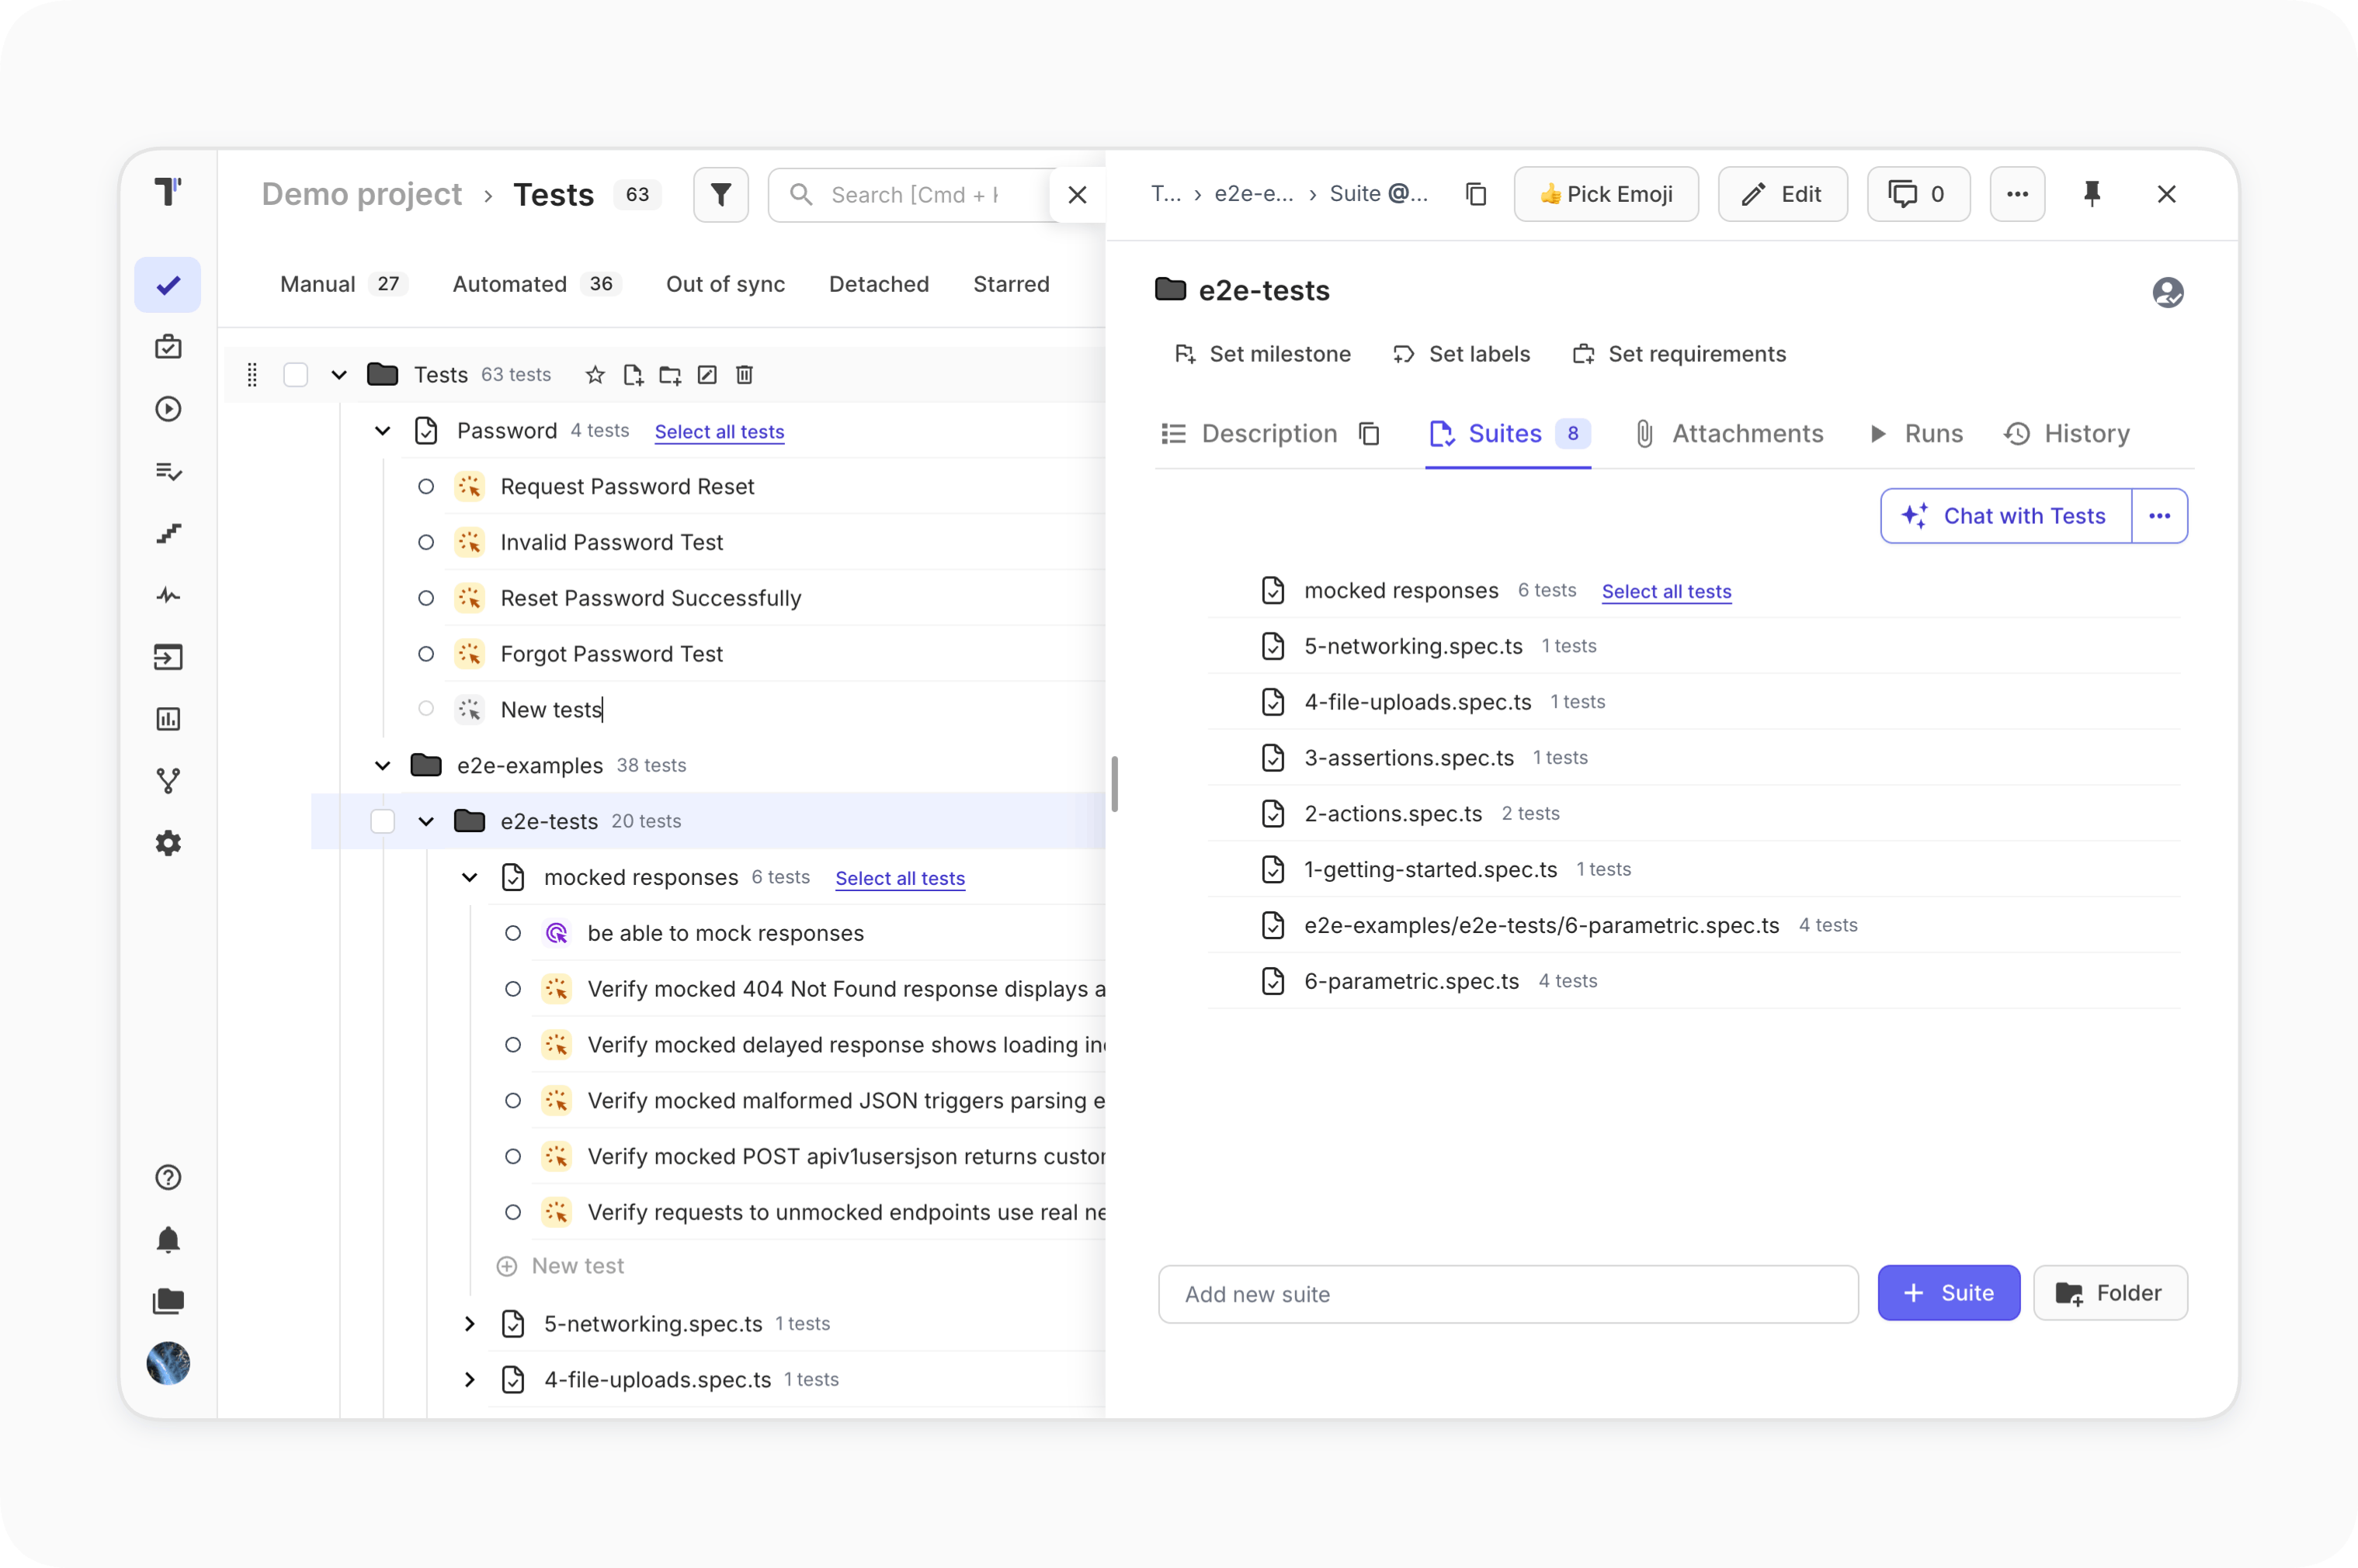Add new suite icon on Tests row
2358x1568 pixels.
(x=633, y=375)
